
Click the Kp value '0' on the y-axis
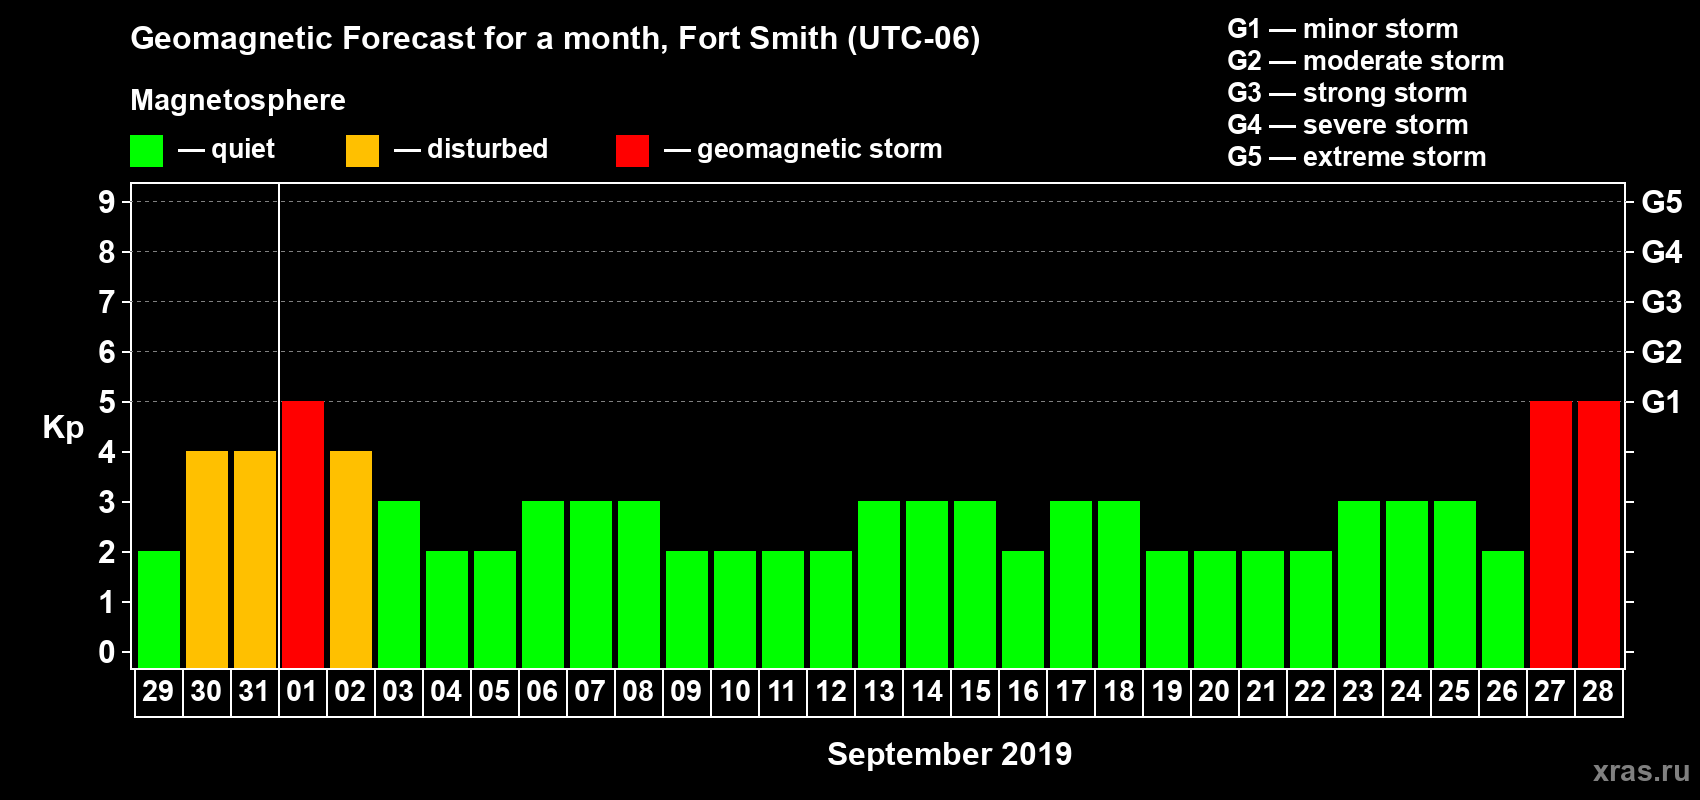(107, 652)
